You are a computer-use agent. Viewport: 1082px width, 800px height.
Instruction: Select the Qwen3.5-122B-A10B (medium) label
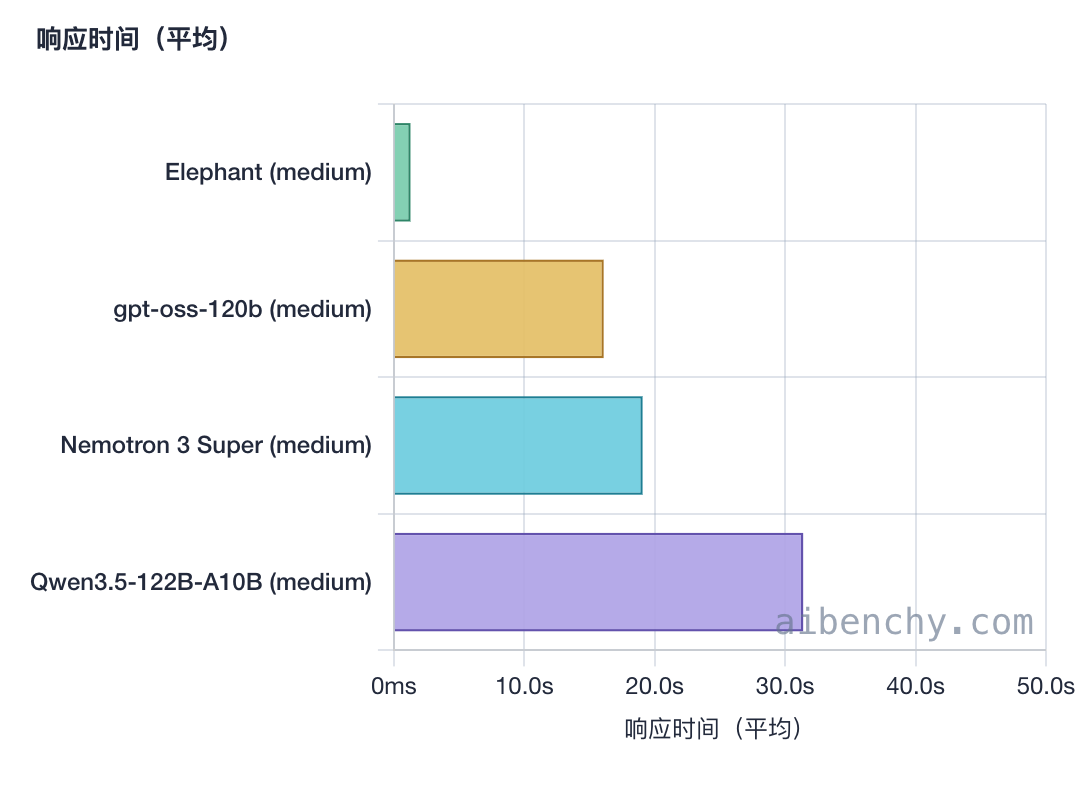click(x=201, y=582)
